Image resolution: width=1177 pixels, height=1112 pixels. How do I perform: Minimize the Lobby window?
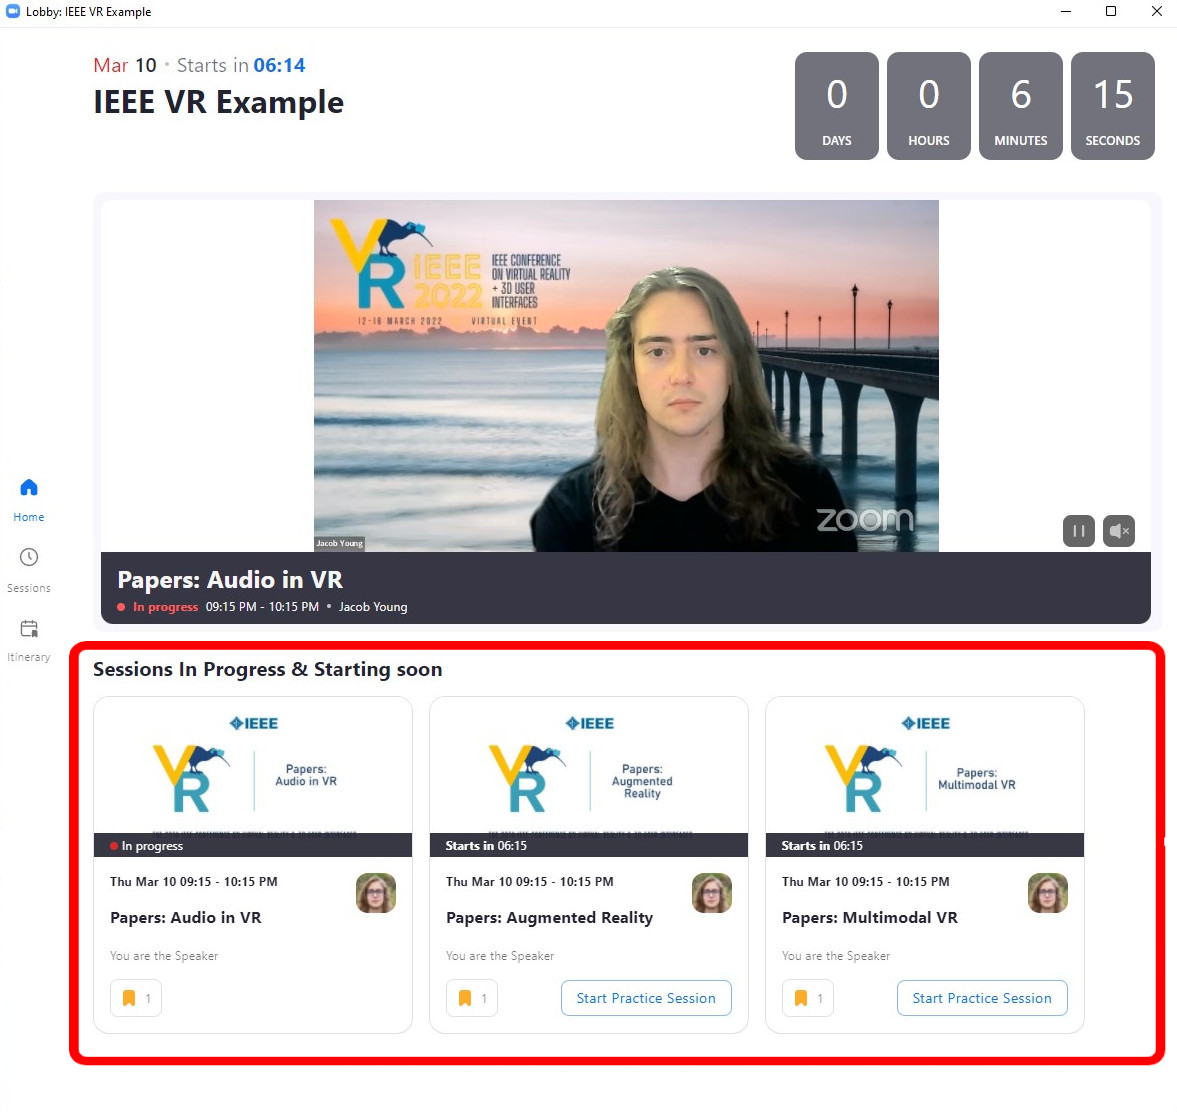click(x=1066, y=11)
